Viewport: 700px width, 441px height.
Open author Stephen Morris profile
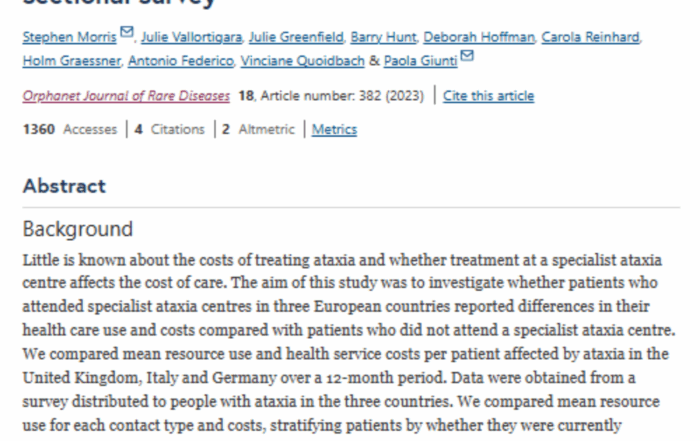(69, 37)
